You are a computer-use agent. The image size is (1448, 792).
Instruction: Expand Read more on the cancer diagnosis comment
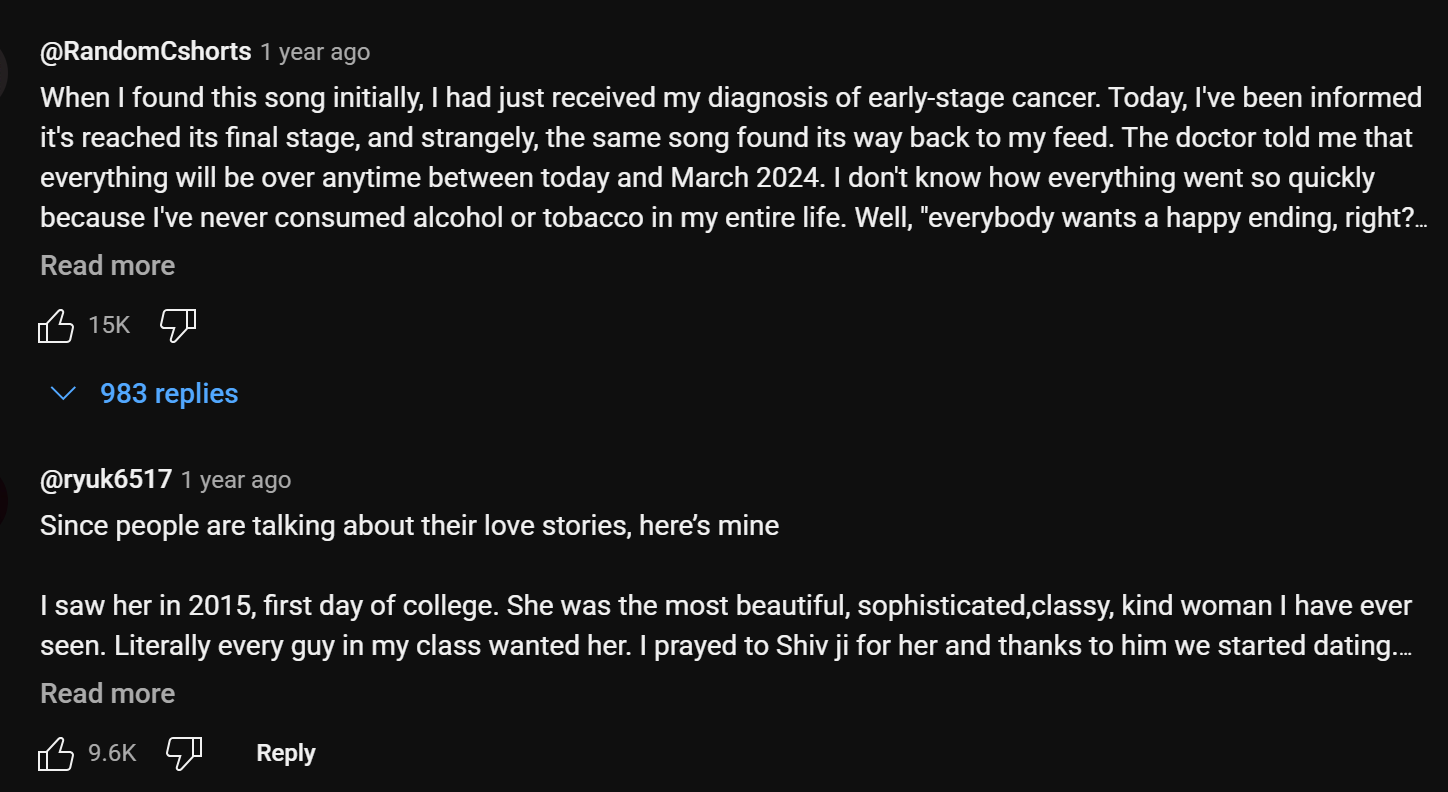(107, 266)
